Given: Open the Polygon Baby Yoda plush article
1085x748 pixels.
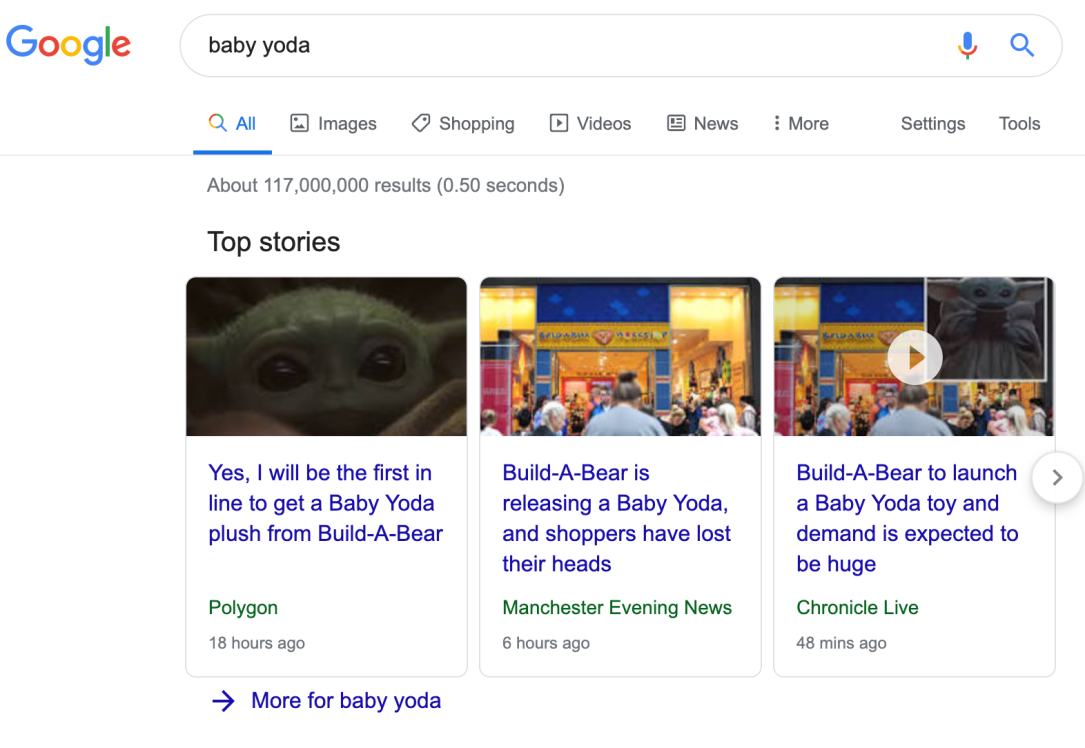Looking at the screenshot, I should coord(319,503).
